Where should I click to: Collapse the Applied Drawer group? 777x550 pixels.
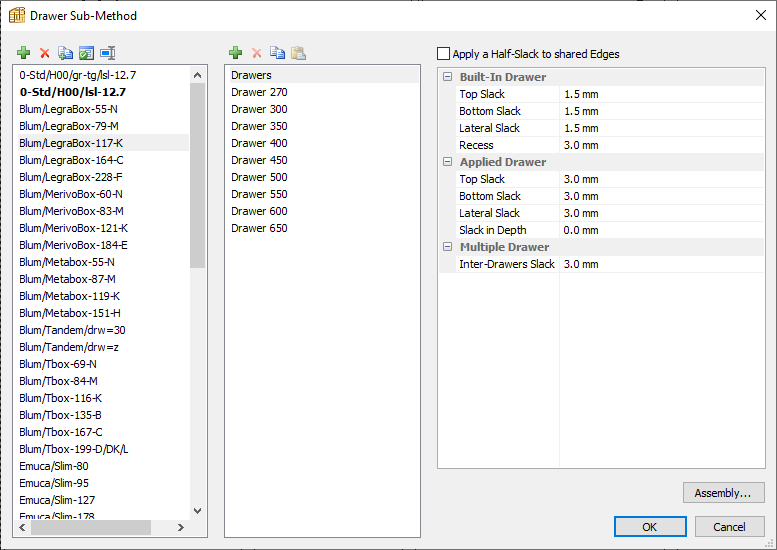pos(447,162)
